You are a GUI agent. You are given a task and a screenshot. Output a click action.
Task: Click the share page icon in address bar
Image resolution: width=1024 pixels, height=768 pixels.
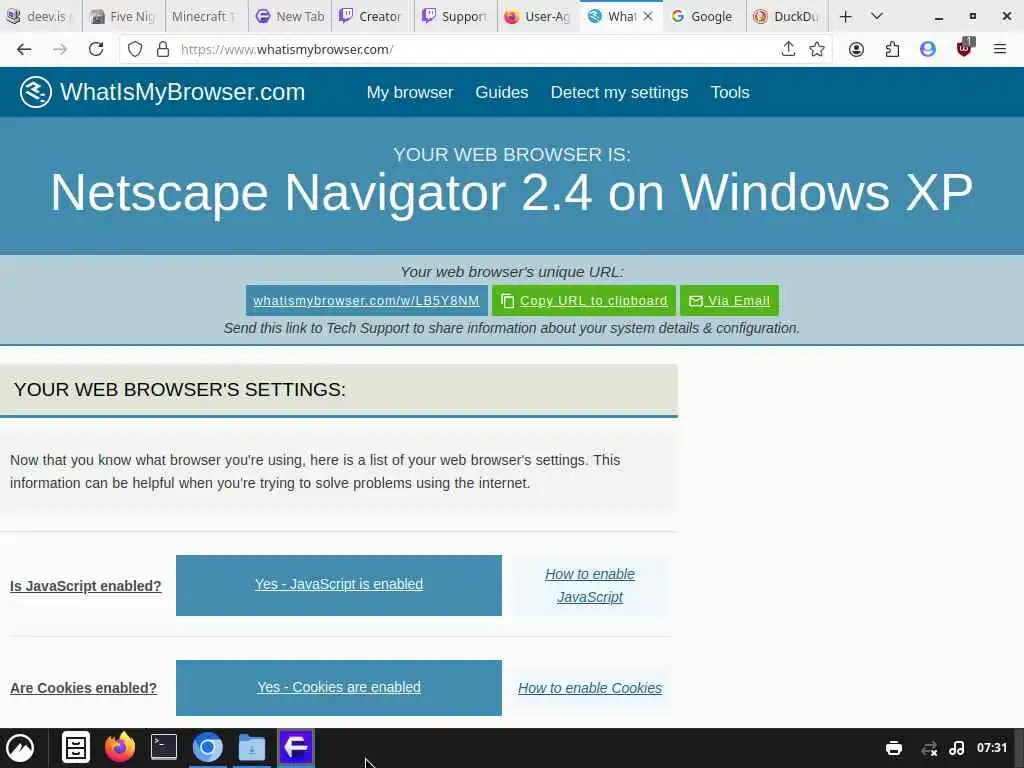click(x=788, y=49)
